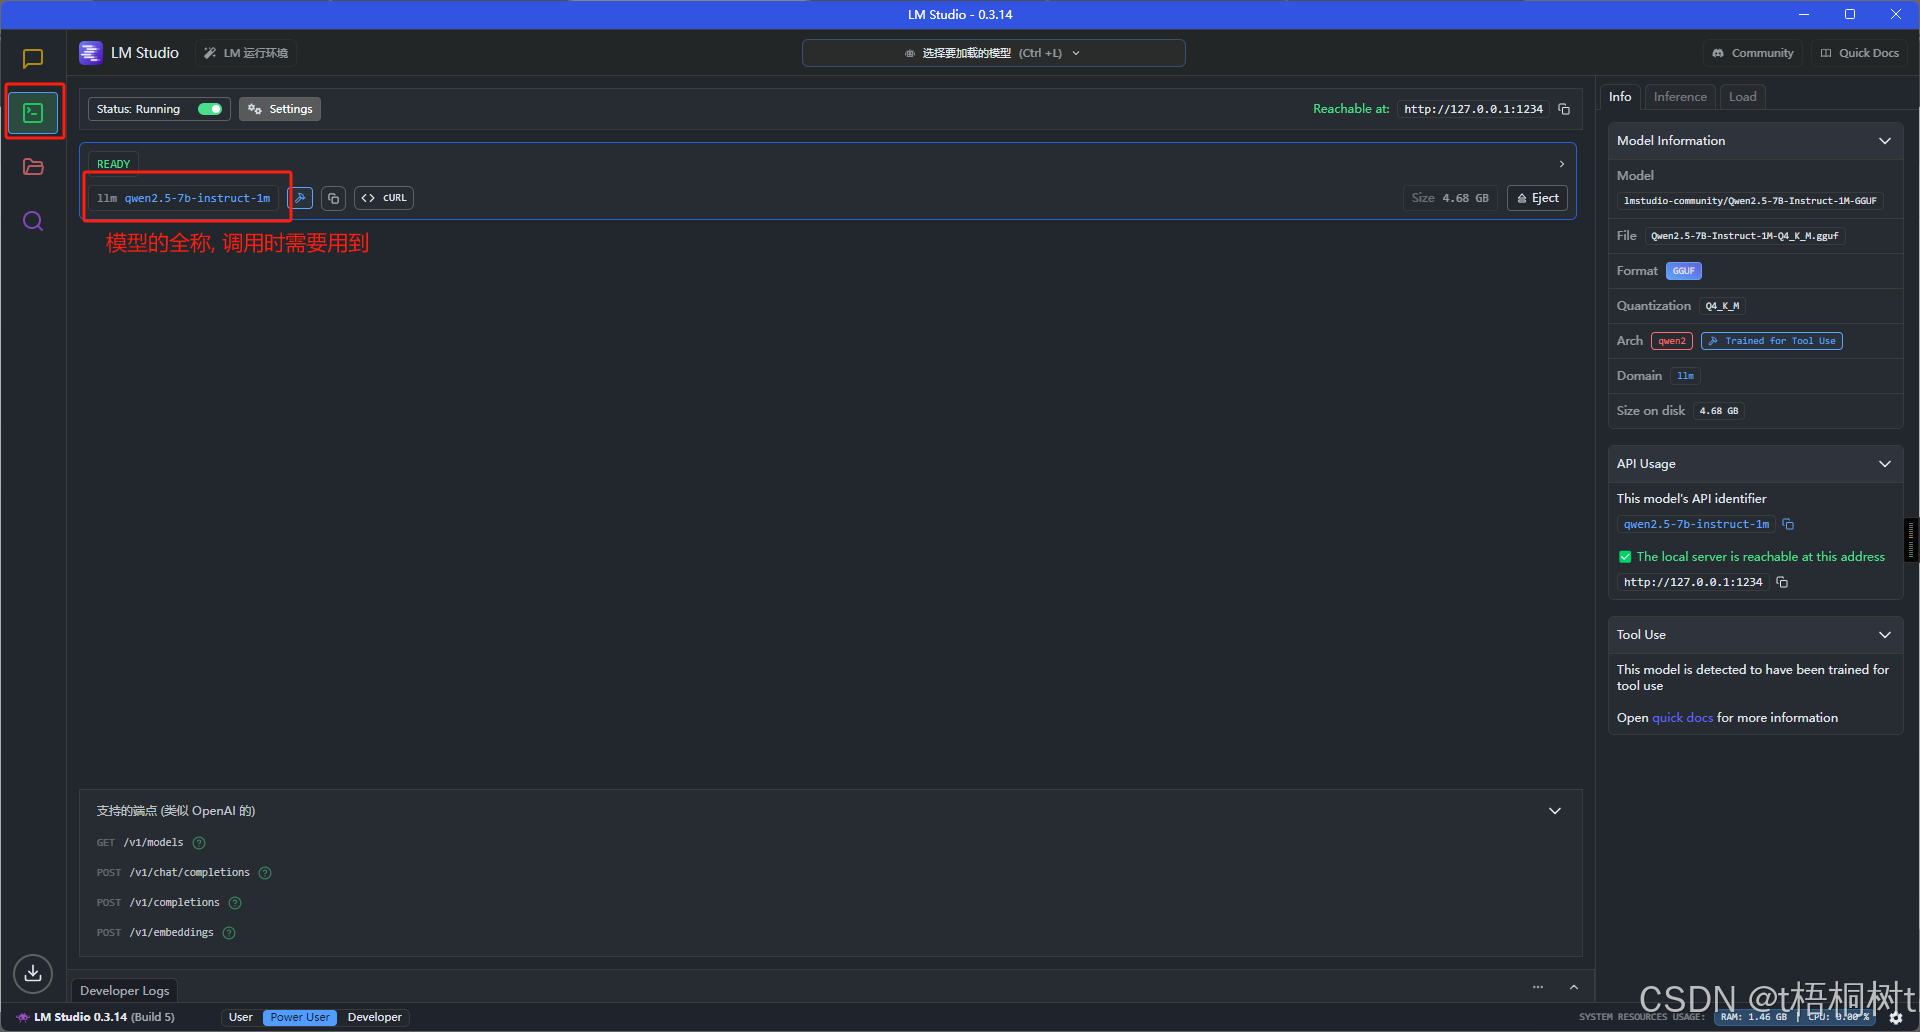Open help for POST /v1/completions endpoint

[235, 903]
